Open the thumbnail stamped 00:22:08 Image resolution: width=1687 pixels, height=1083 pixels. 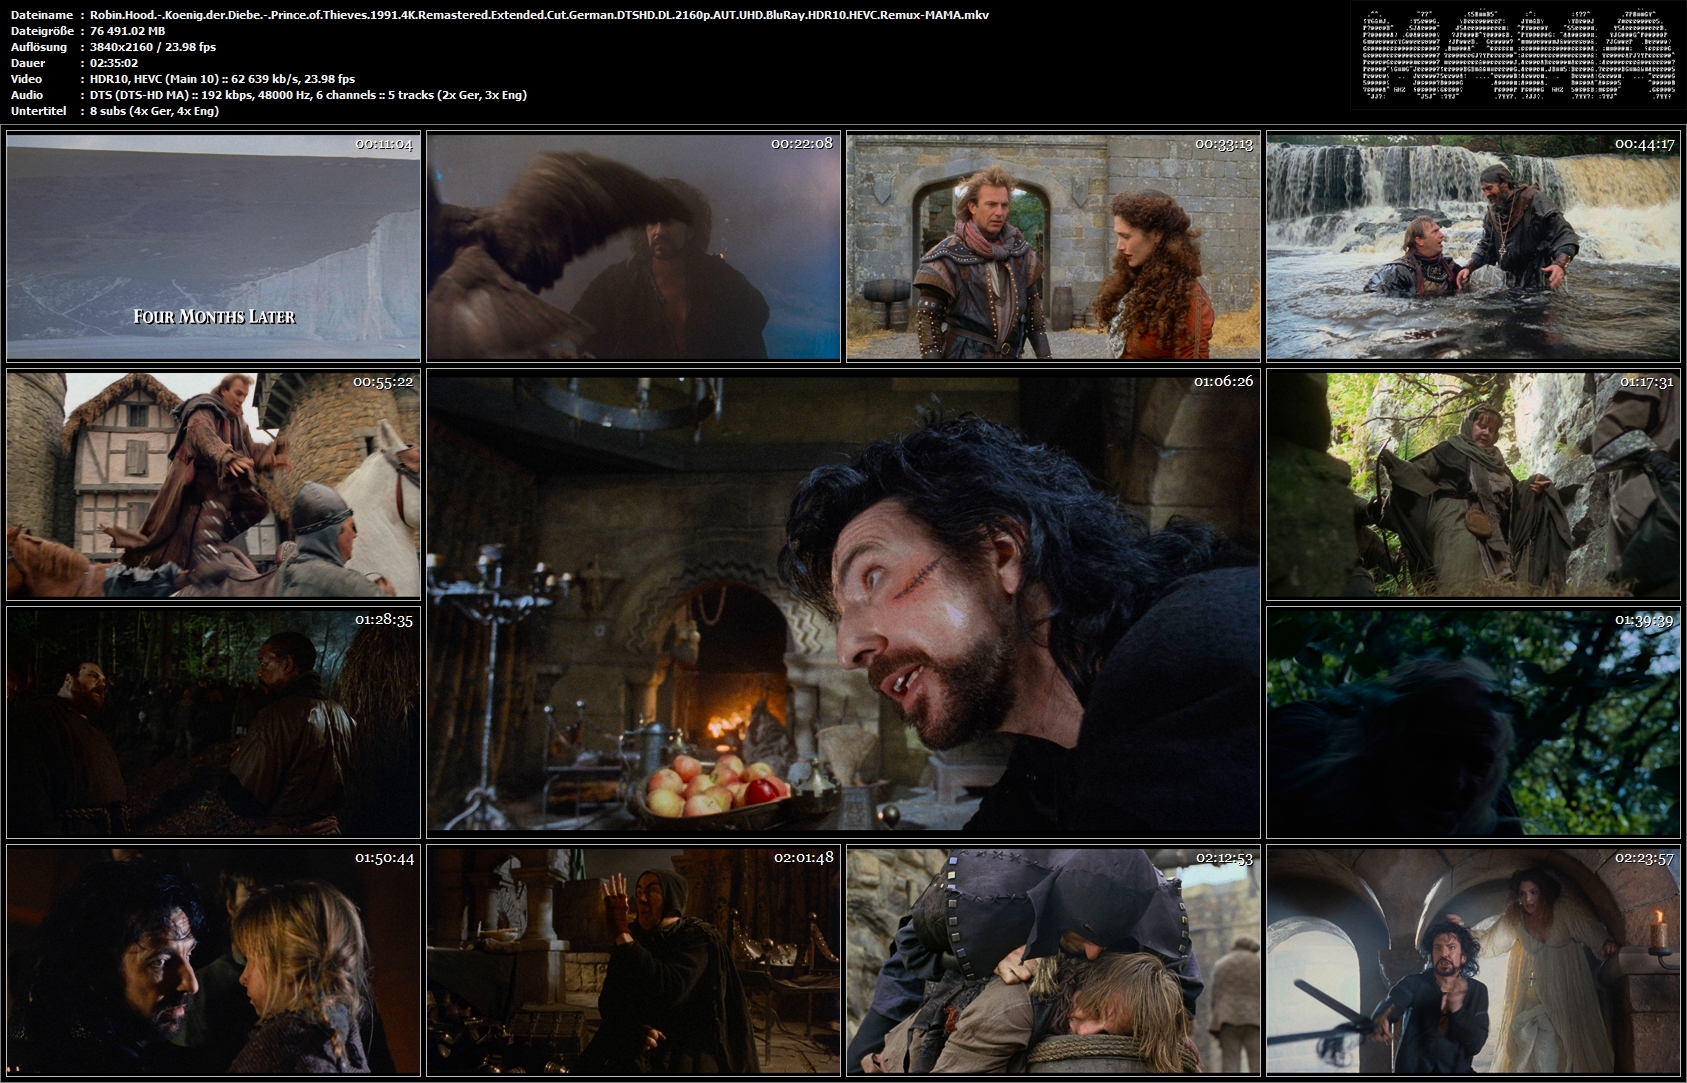[x=633, y=246]
